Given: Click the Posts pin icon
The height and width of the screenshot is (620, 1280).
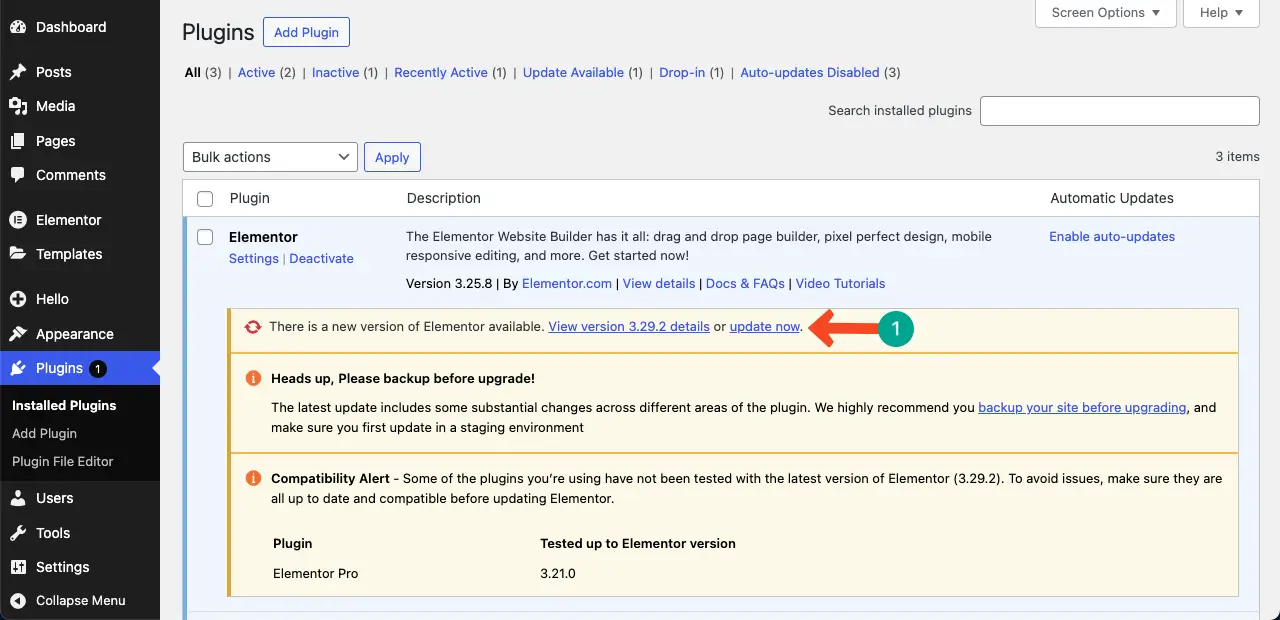Looking at the screenshot, I should pyautogui.click(x=18, y=72).
